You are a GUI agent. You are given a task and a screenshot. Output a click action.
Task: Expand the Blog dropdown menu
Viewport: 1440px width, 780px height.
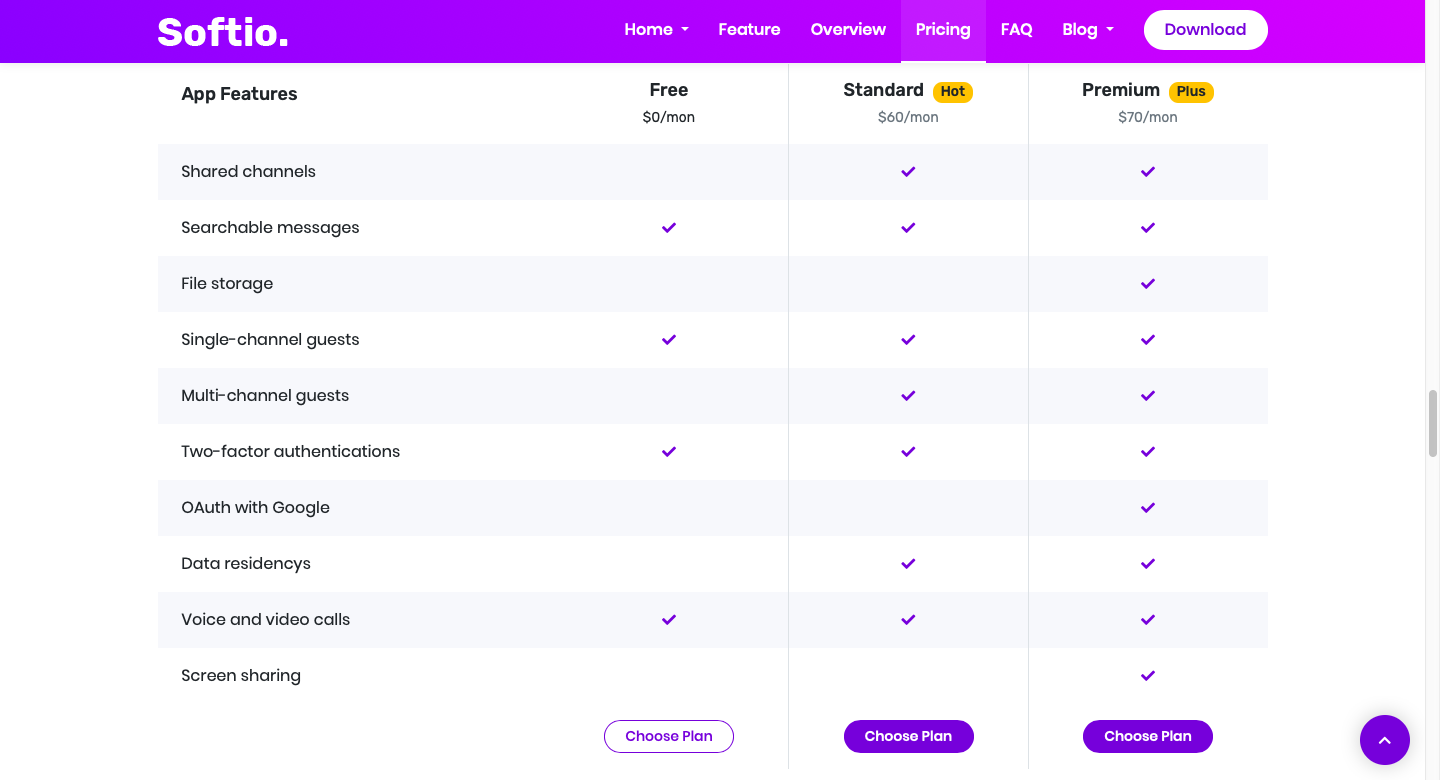(x=1087, y=30)
